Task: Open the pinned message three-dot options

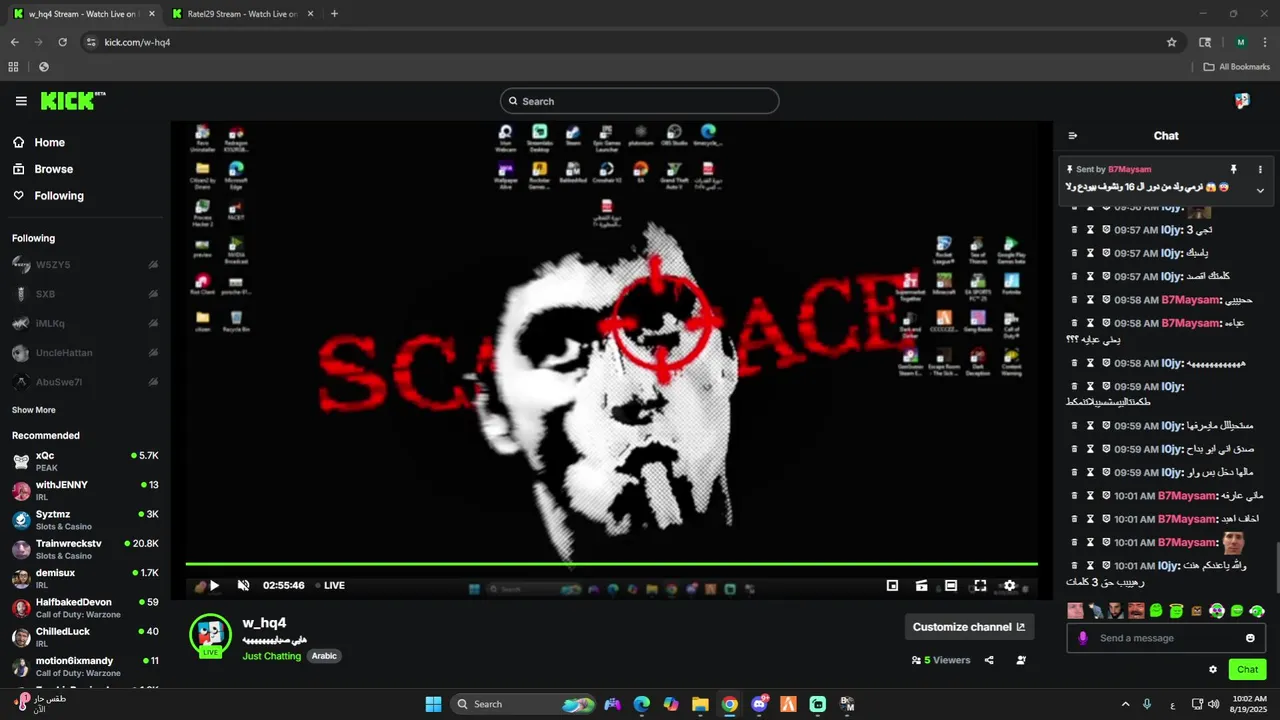Action: (x=1260, y=170)
